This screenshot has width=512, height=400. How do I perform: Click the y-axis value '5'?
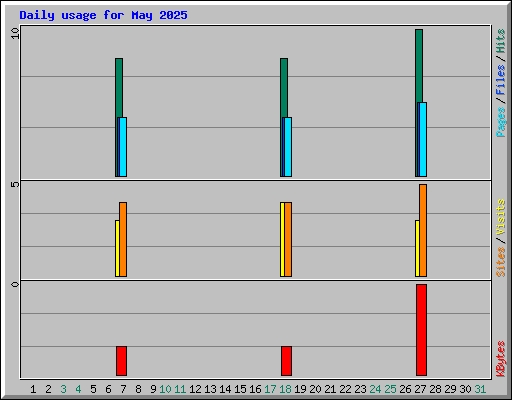(x=15, y=184)
